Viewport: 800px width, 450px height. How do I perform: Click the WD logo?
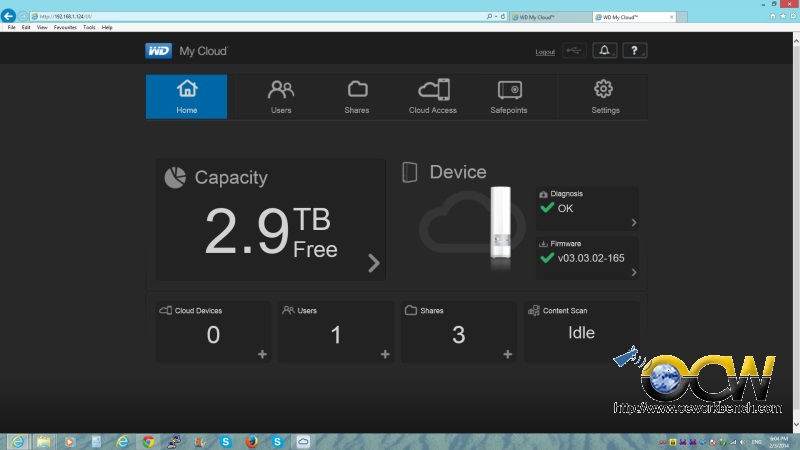tap(159, 51)
